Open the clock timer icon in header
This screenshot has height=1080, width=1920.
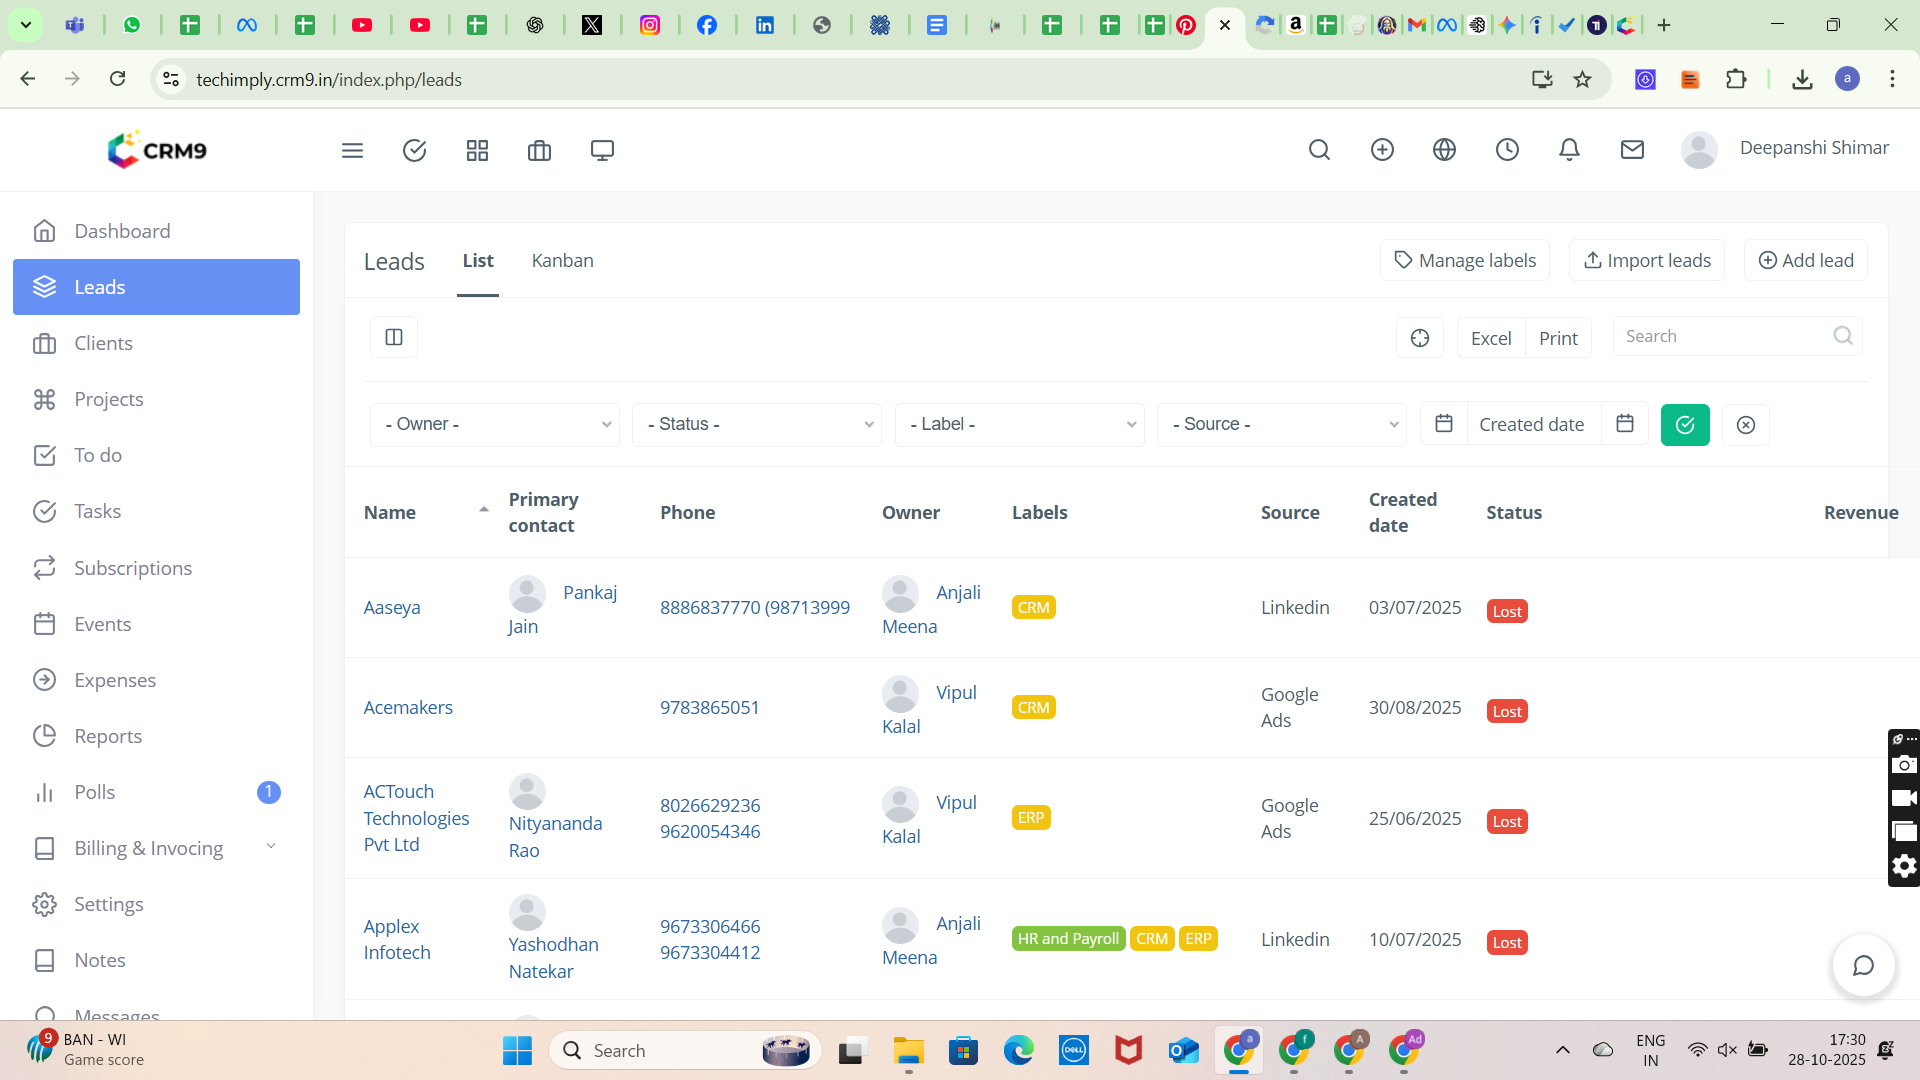click(1507, 150)
